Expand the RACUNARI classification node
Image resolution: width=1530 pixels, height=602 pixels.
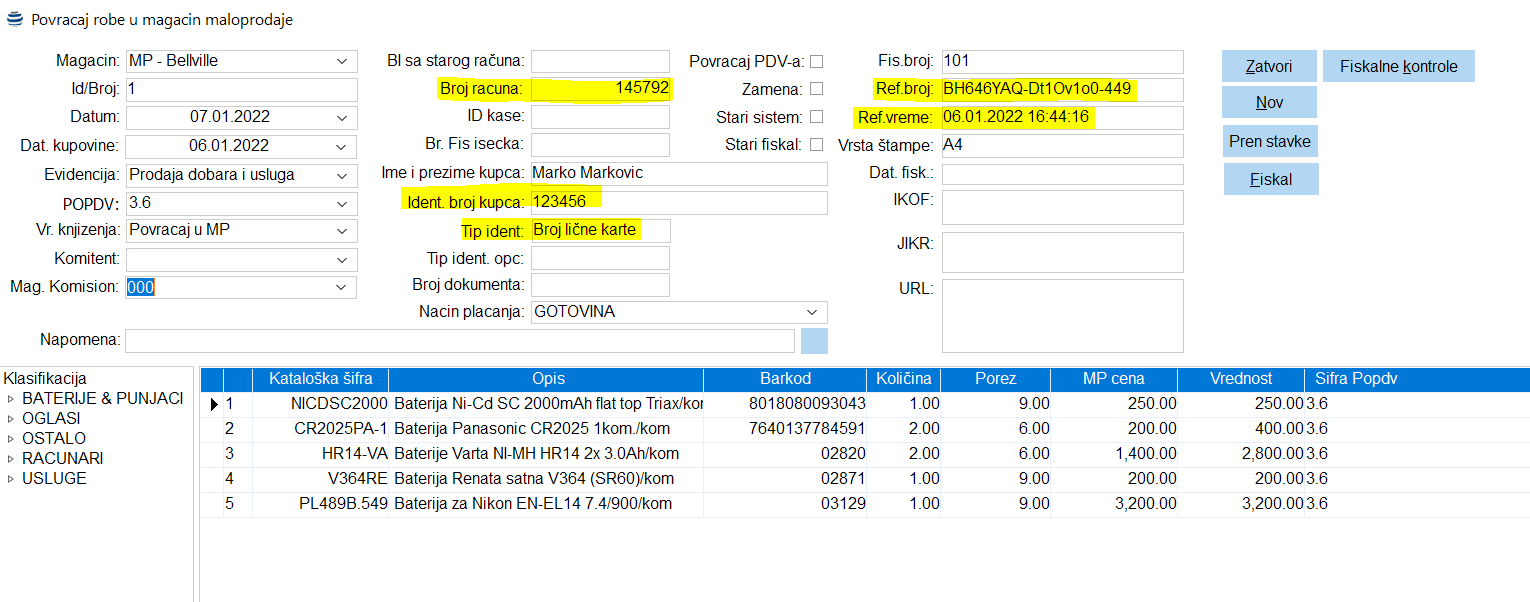tap(11, 459)
